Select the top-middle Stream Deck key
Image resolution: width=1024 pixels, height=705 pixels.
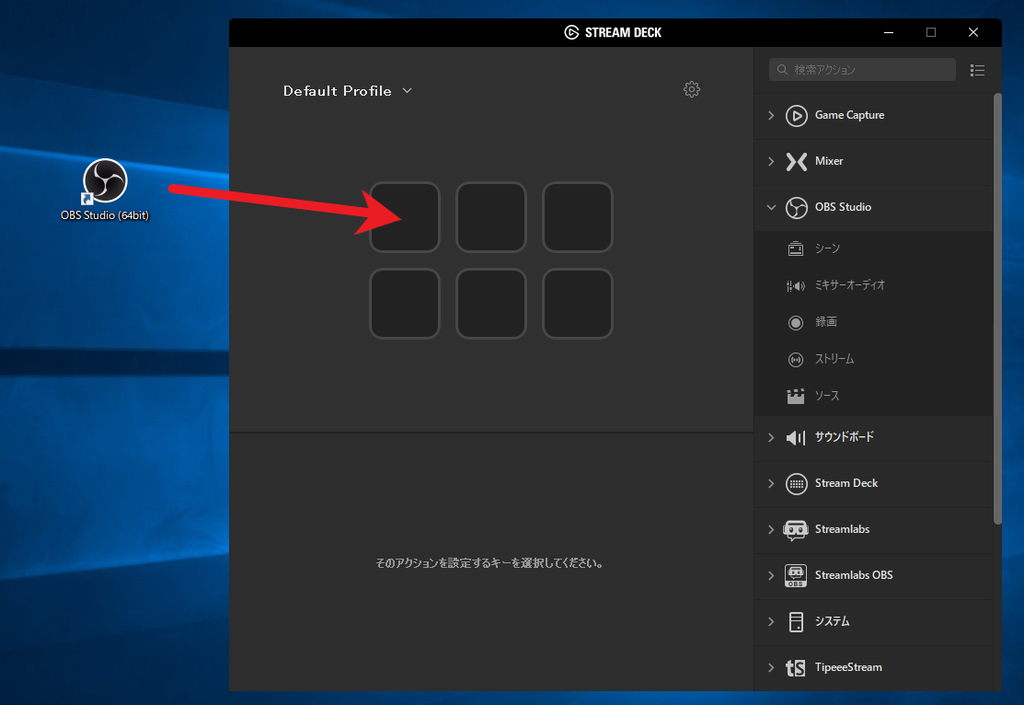click(491, 217)
